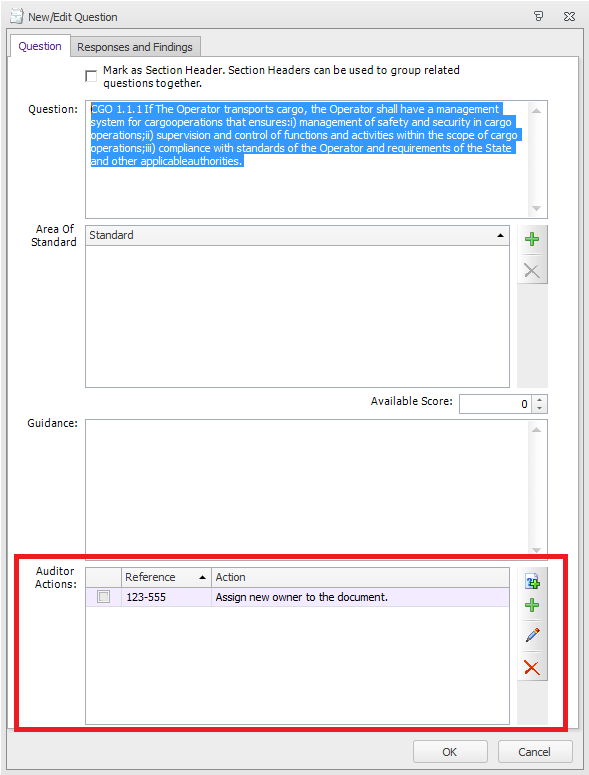Add a new auditor action
The image size is (589, 775).
click(x=532, y=605)
